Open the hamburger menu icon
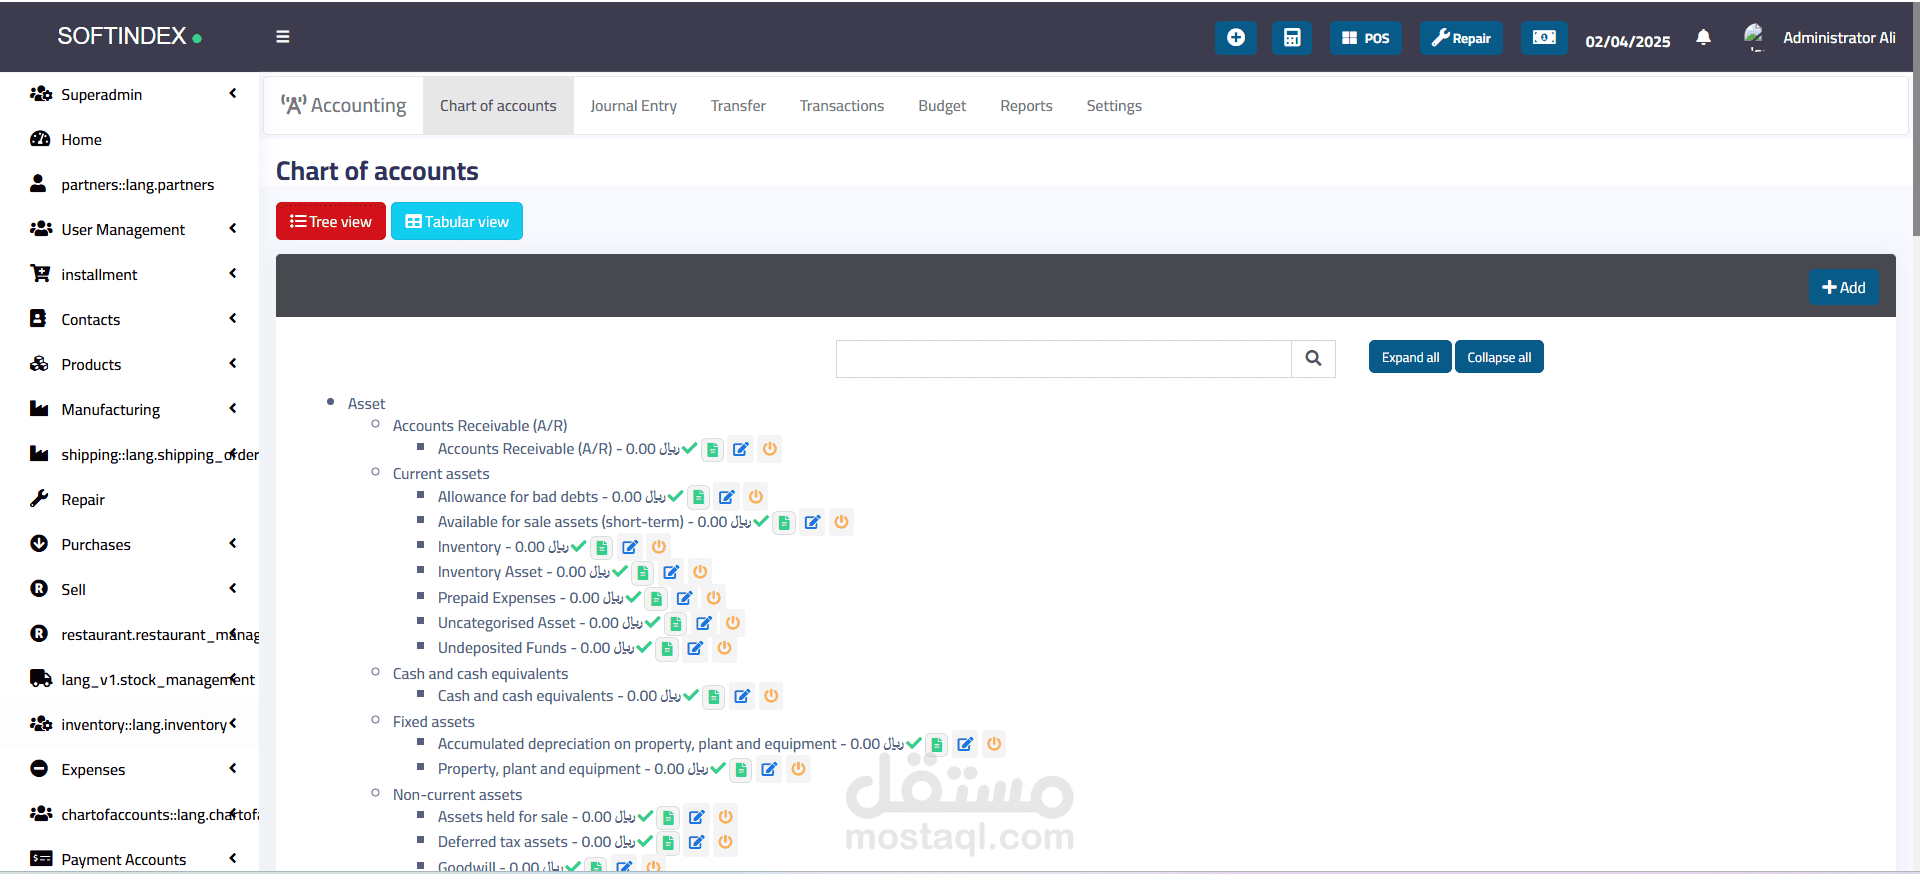The image size is (1920, 874). pyautogui.click(x=283, y=37)
